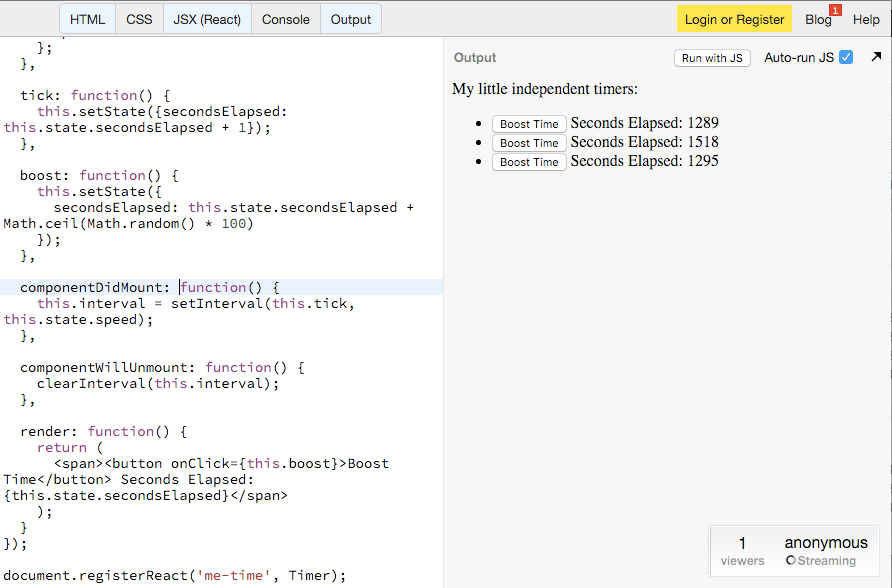892x588 pixels.
Task: Click the My little independent timers heading
Action: click(x=545, y=88)
